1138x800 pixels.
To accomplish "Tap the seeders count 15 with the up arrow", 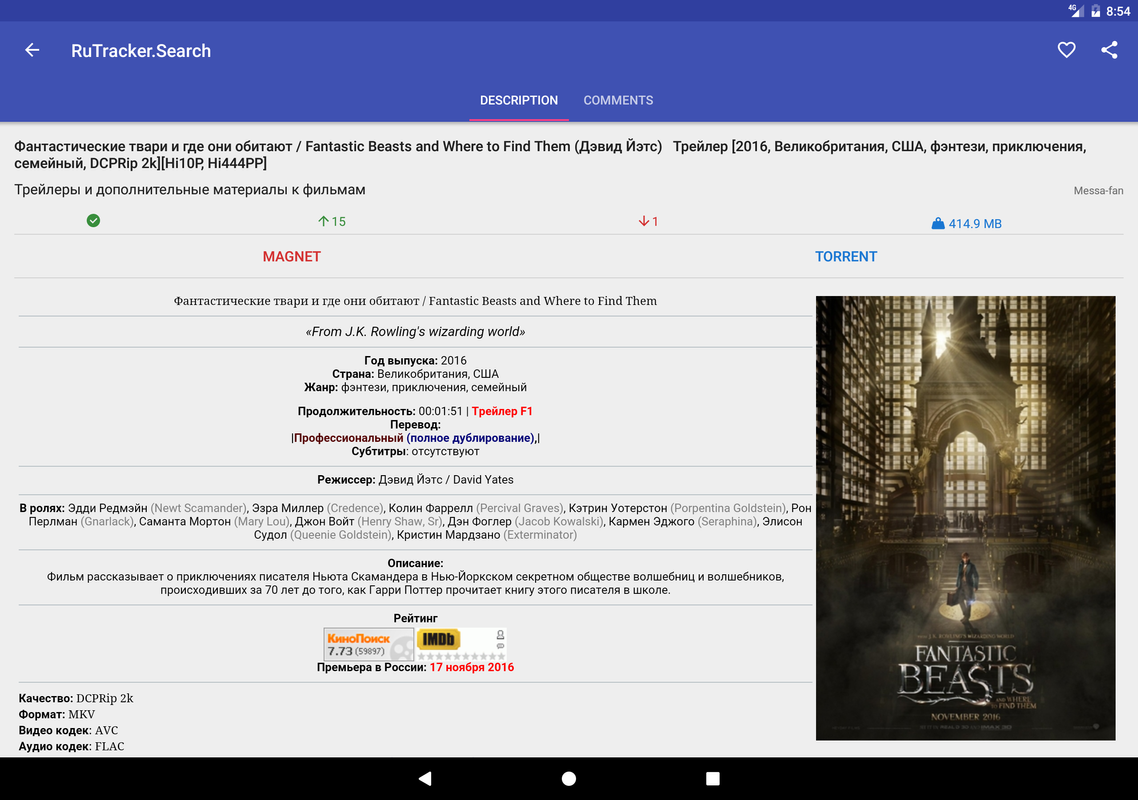I will click(x=332, y=221).
